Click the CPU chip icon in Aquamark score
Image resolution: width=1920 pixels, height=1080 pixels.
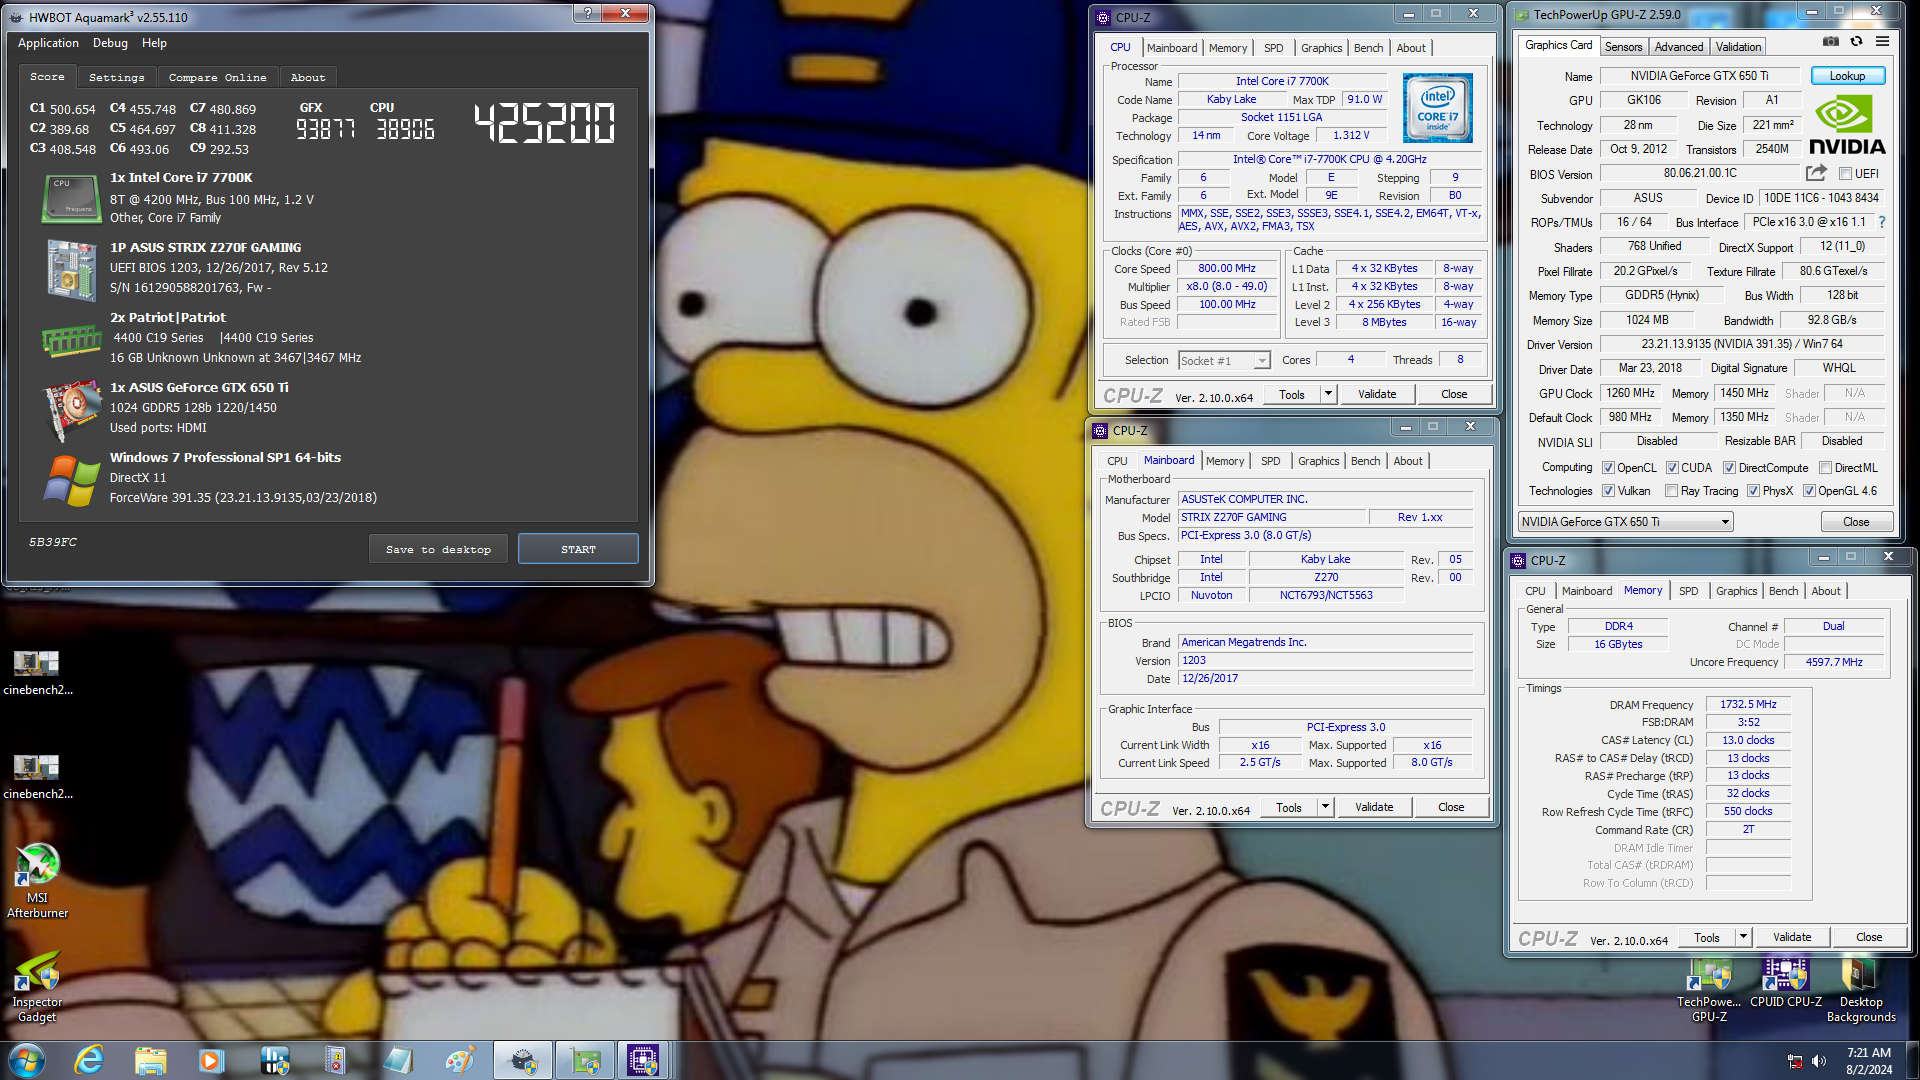[71, 197]
